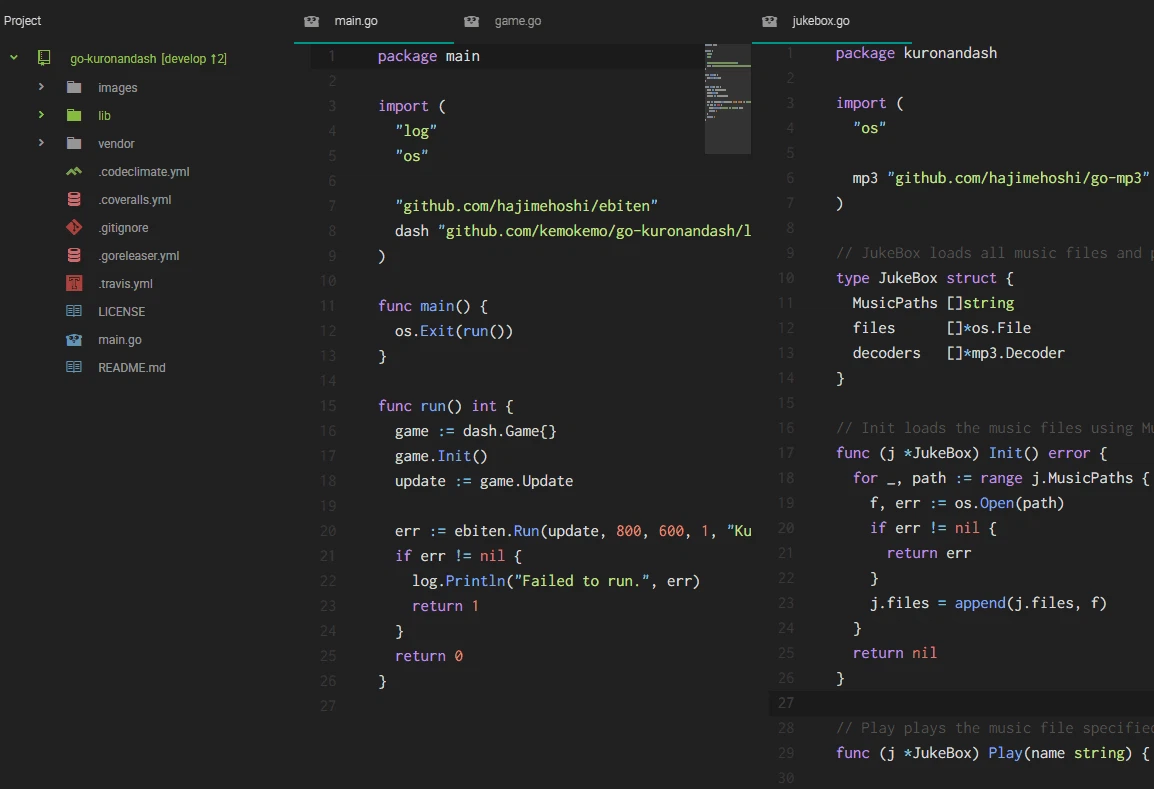Click the README.md file icon
The height and width of the screenshot is (789, 1154).
point(73,367)
